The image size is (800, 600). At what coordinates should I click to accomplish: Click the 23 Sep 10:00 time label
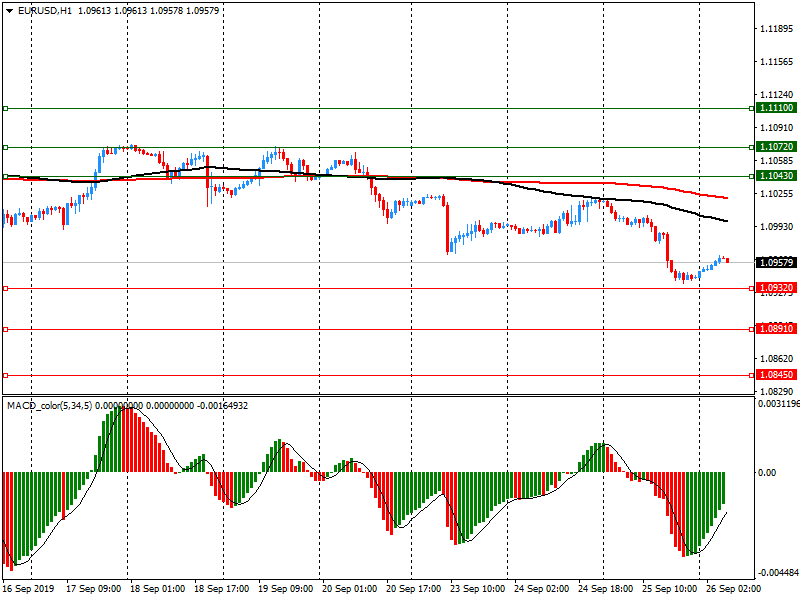point(477,589)
